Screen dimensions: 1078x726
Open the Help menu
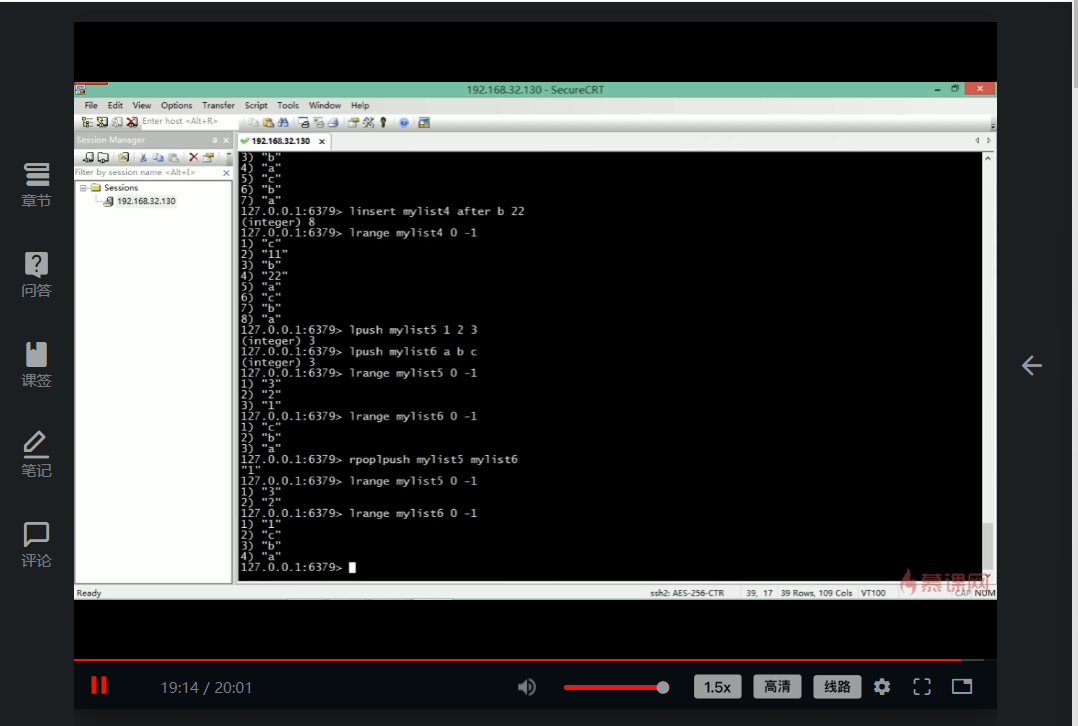(360, 105)
